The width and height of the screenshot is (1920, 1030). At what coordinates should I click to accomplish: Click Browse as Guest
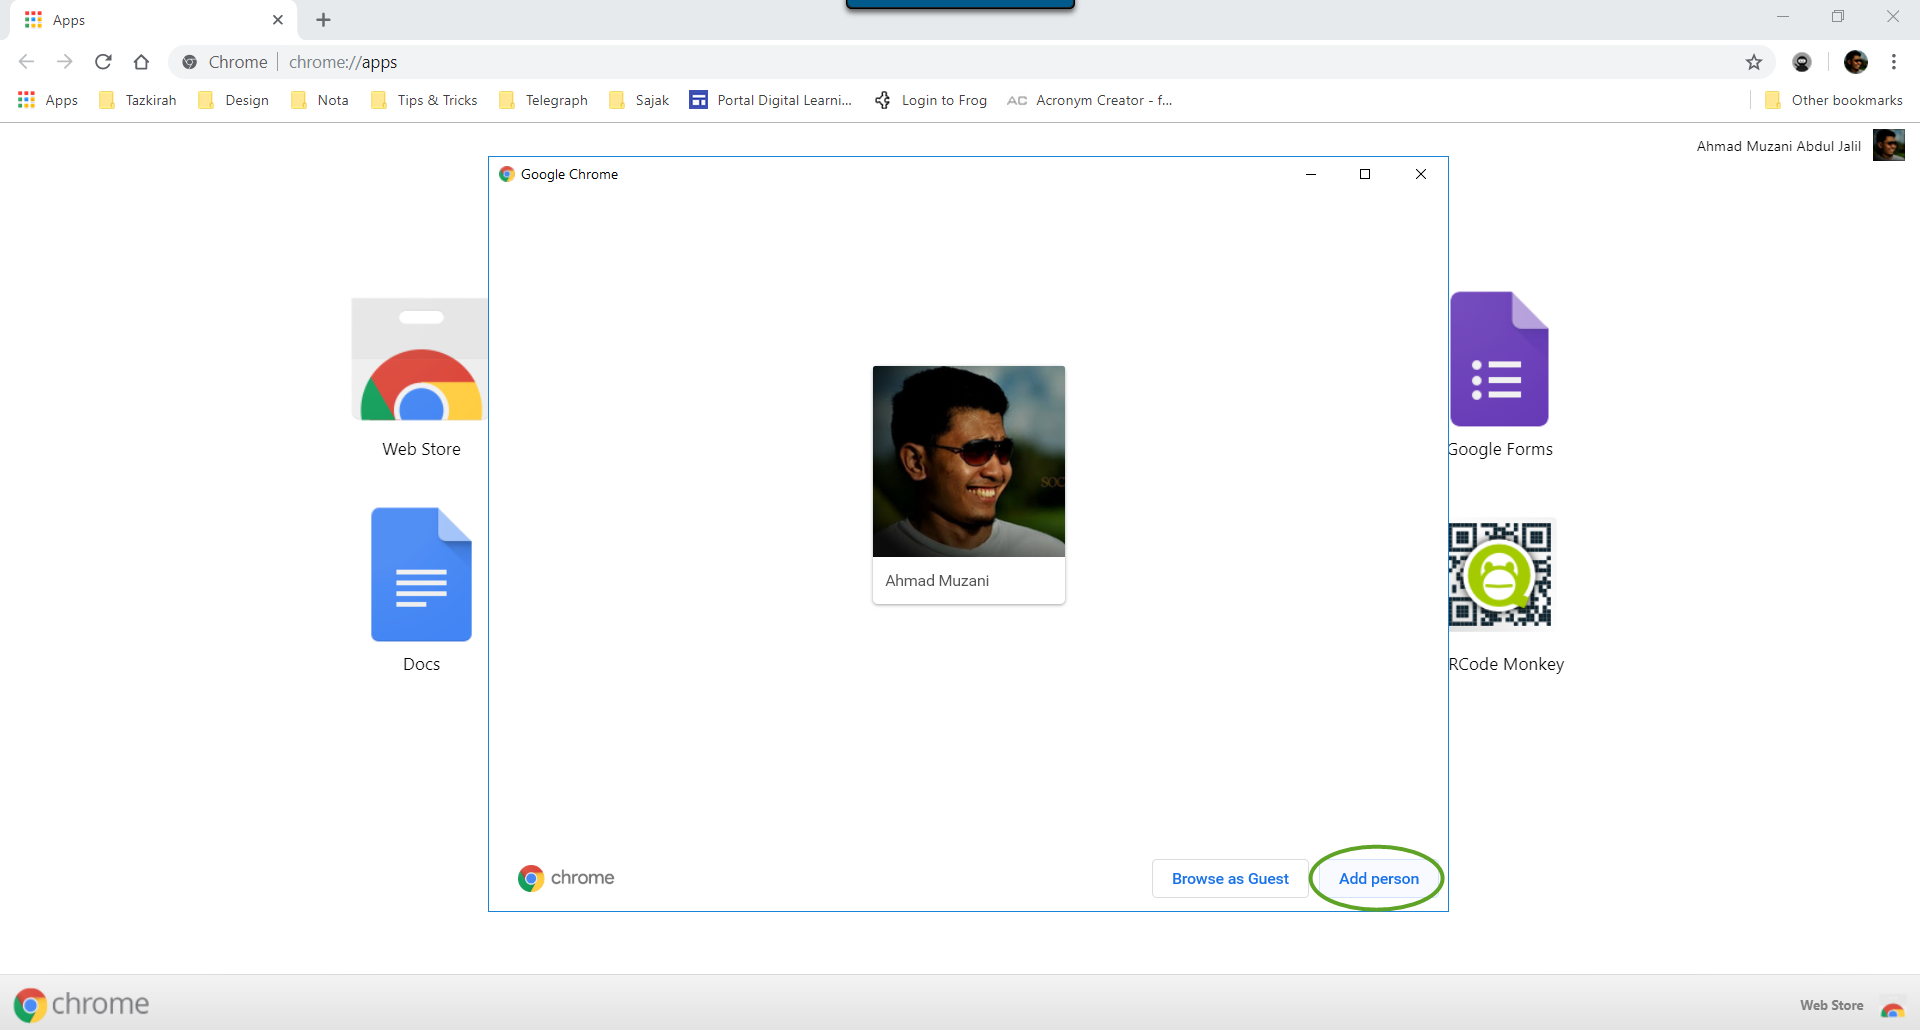(x=1229, y=879)
